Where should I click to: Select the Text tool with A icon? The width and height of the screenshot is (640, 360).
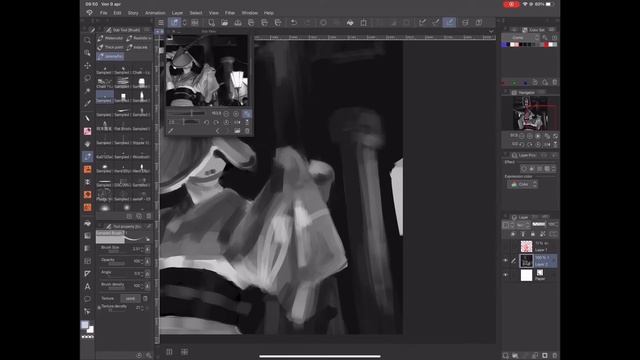pyautogui.click(x=87, y=287)
